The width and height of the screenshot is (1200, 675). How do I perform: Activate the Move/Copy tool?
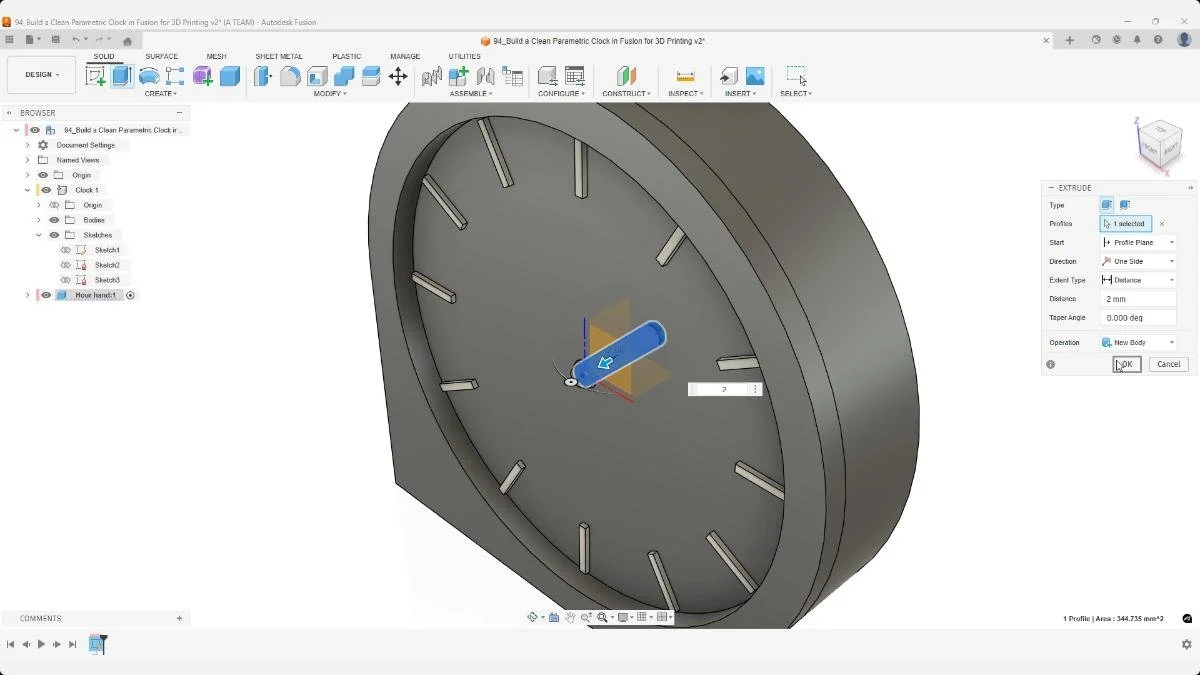[x=399, y=76]
